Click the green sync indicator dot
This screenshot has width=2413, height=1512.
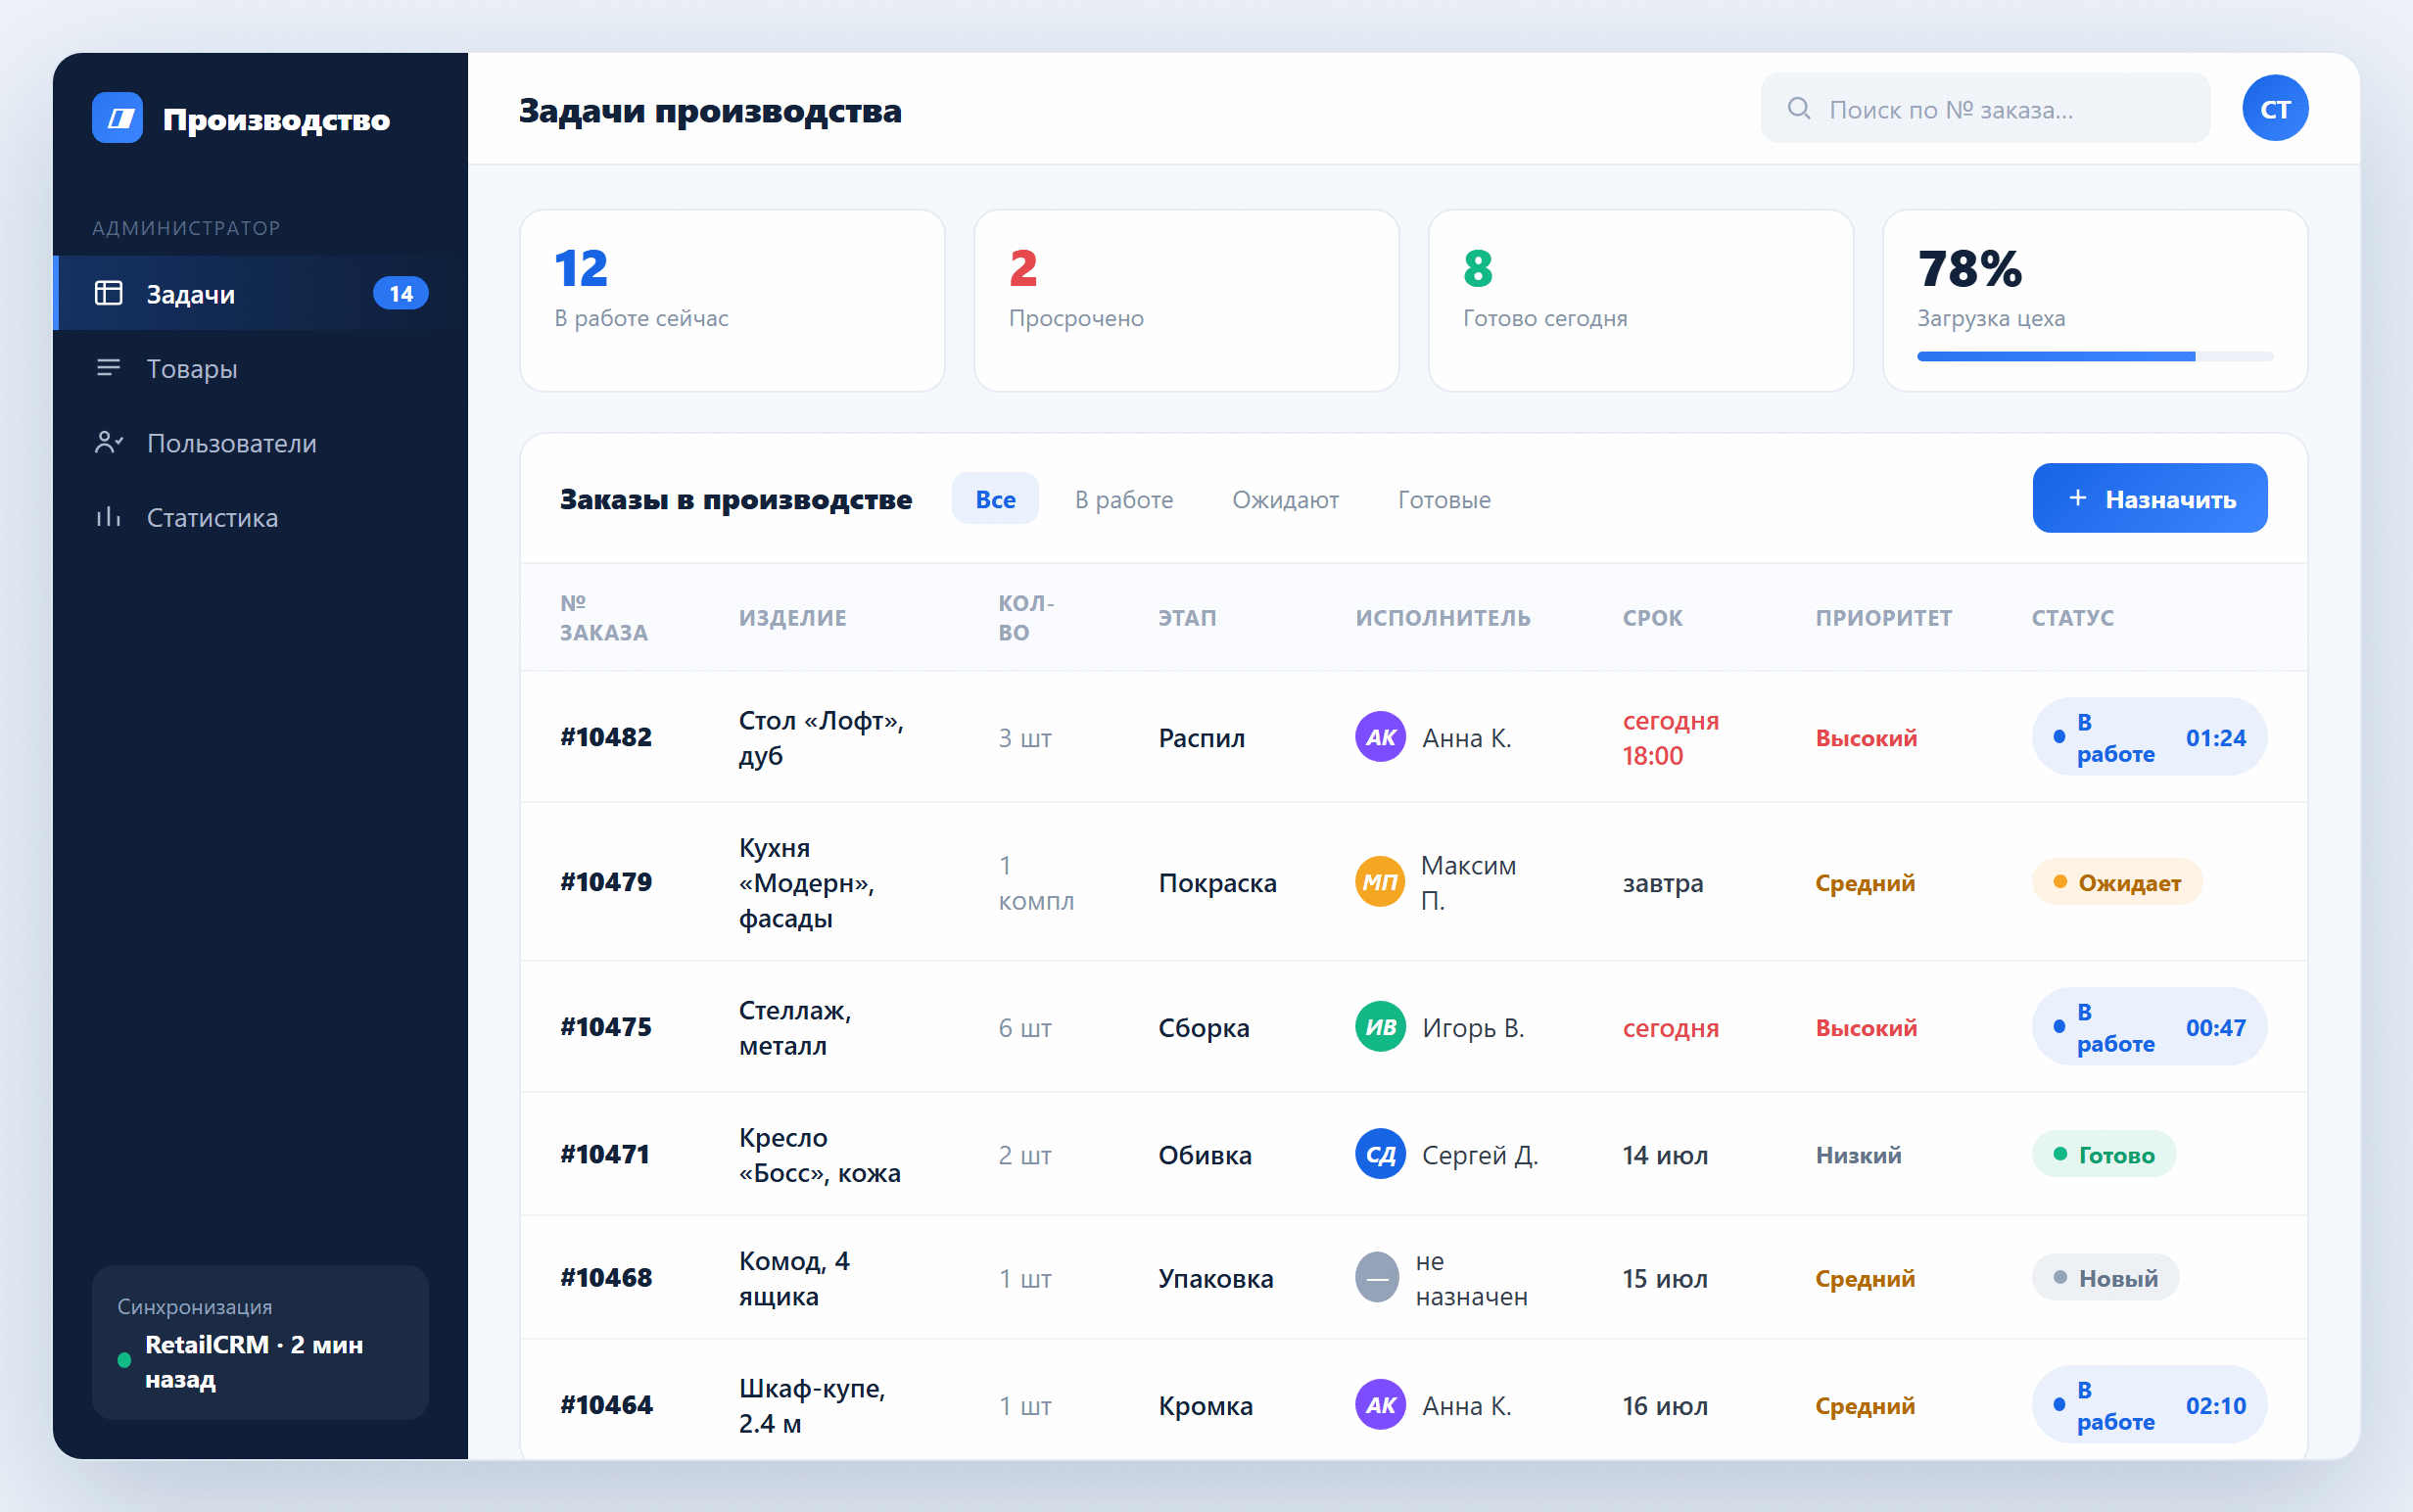tap(124, 1359)
